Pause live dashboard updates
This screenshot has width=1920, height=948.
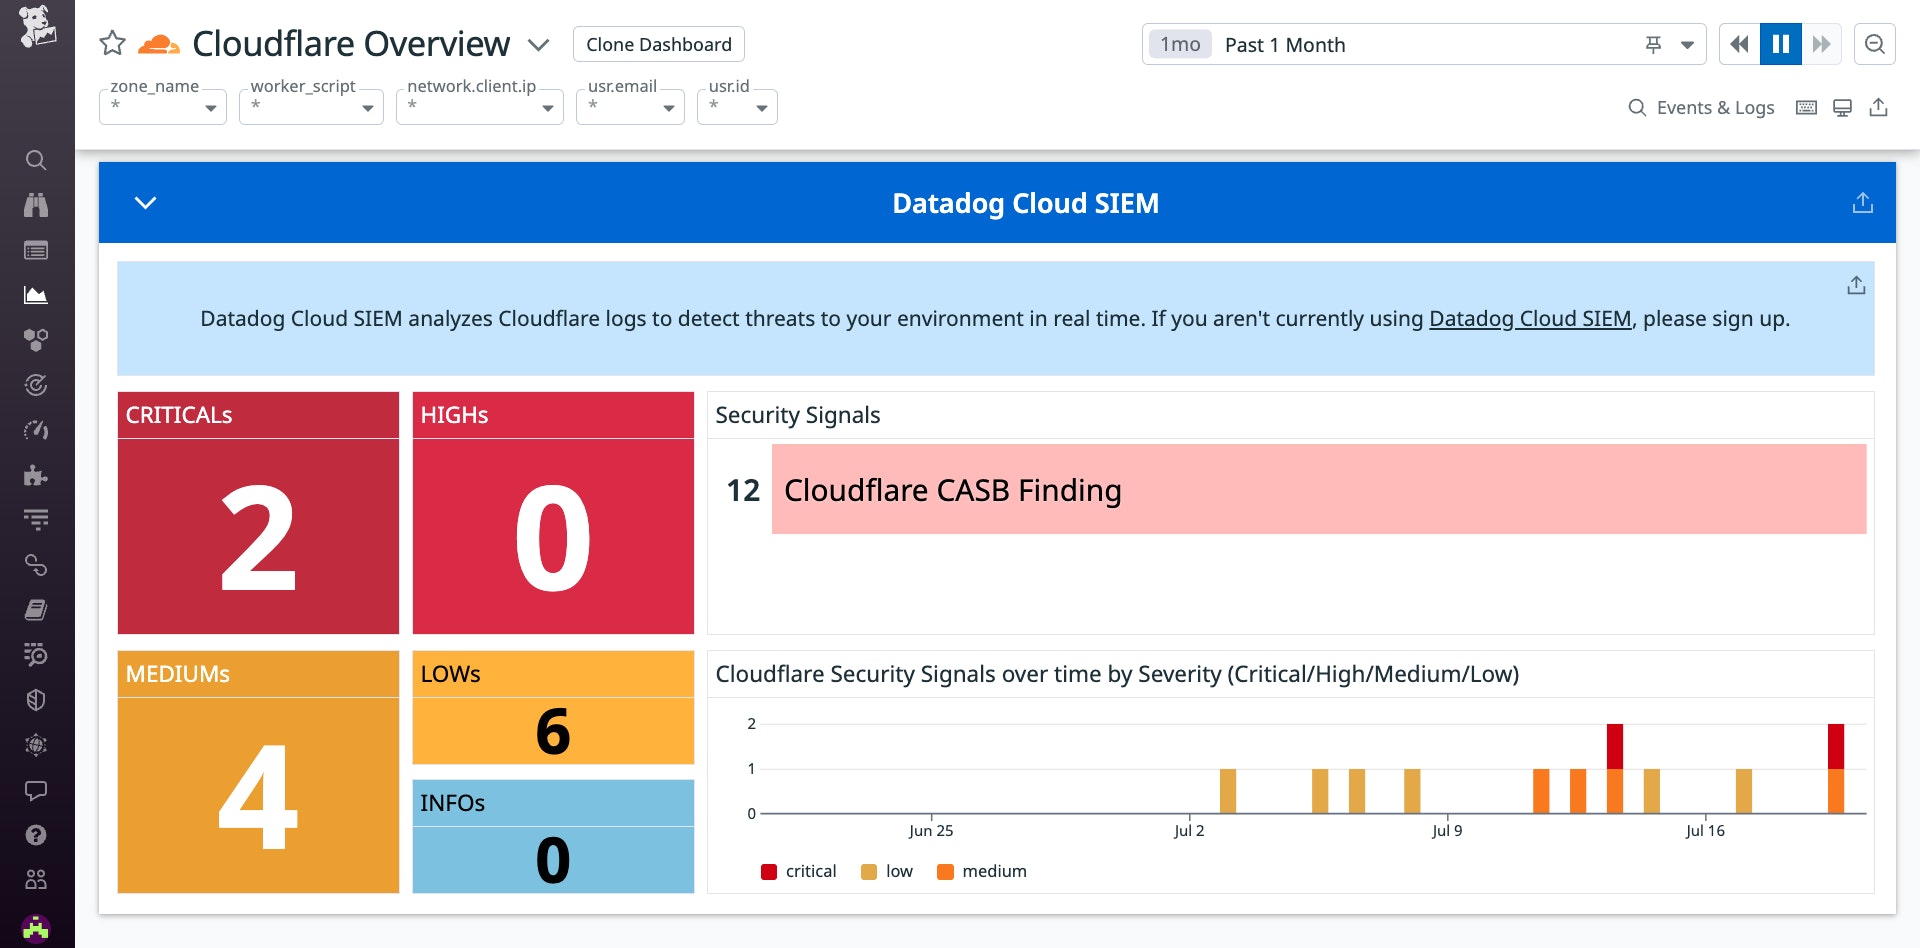1780,44
